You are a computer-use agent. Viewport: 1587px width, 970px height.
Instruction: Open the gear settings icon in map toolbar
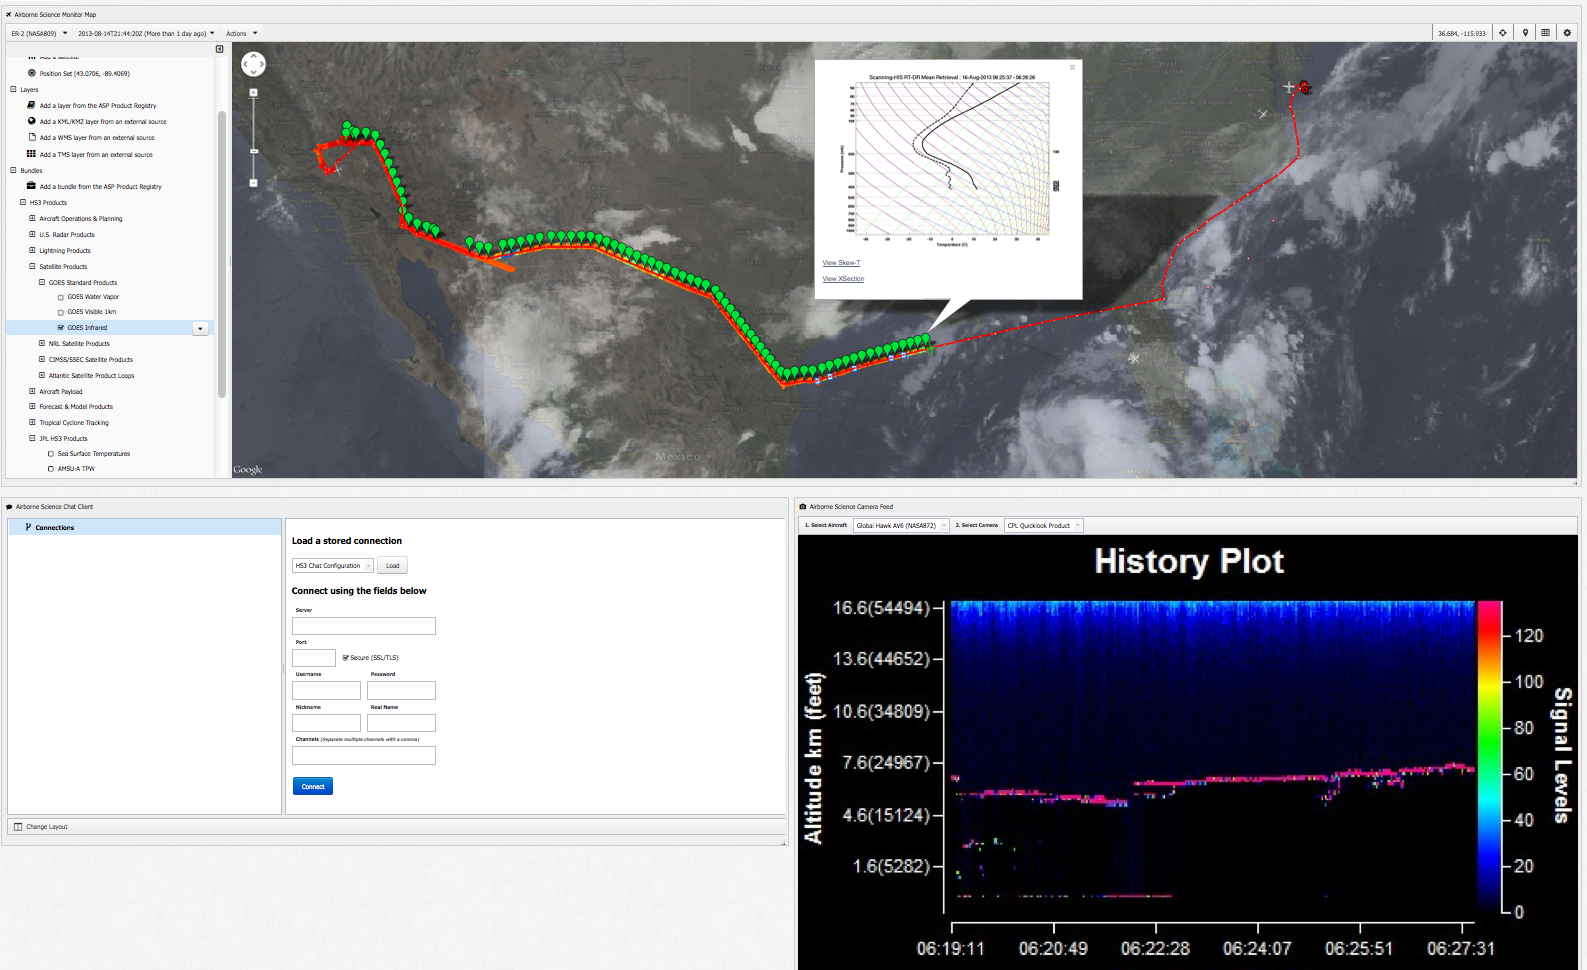point(1567,33)
